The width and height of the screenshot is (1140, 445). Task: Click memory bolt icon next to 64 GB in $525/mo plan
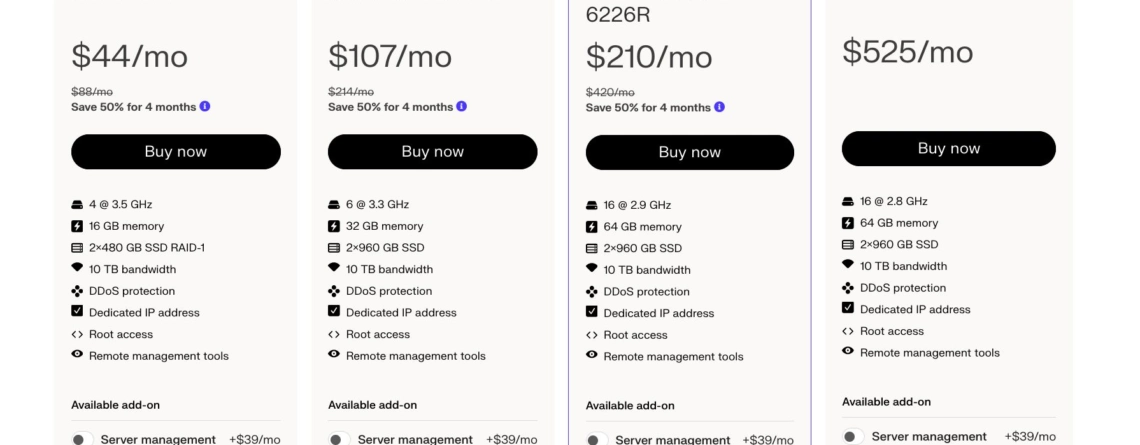pos(848,222)
